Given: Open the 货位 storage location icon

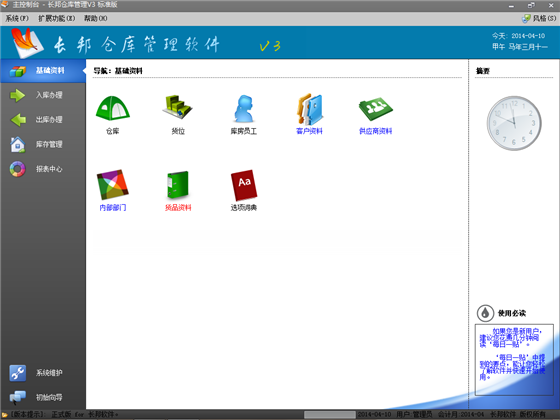Looking at the screenshot, I should [x=178, y=106].
